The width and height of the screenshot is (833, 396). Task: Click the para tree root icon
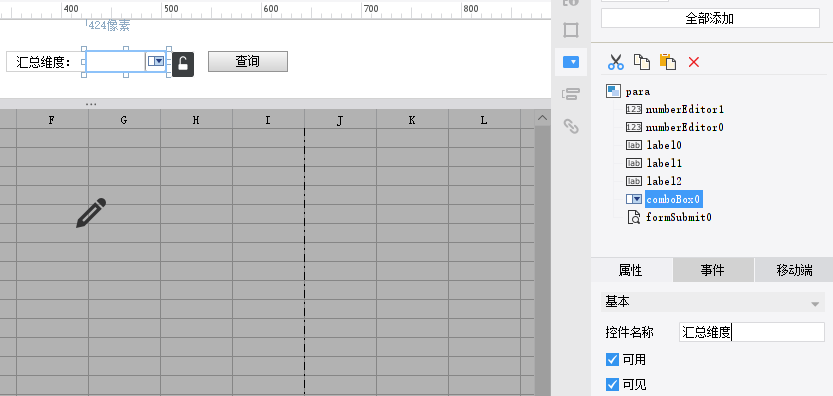[x=613, y=91]
